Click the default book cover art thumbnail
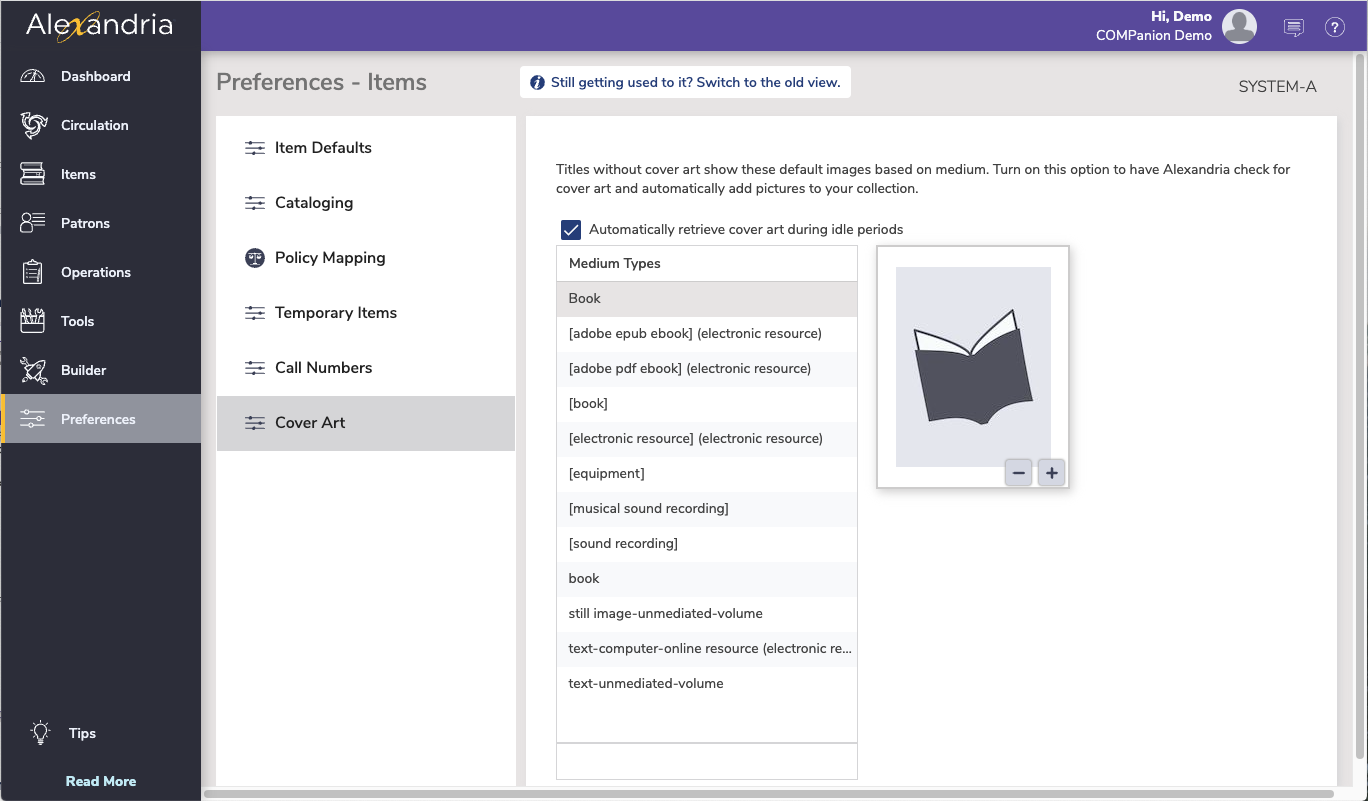The width and height of the screenshot is (1368, 801). (x=973, y=367)
